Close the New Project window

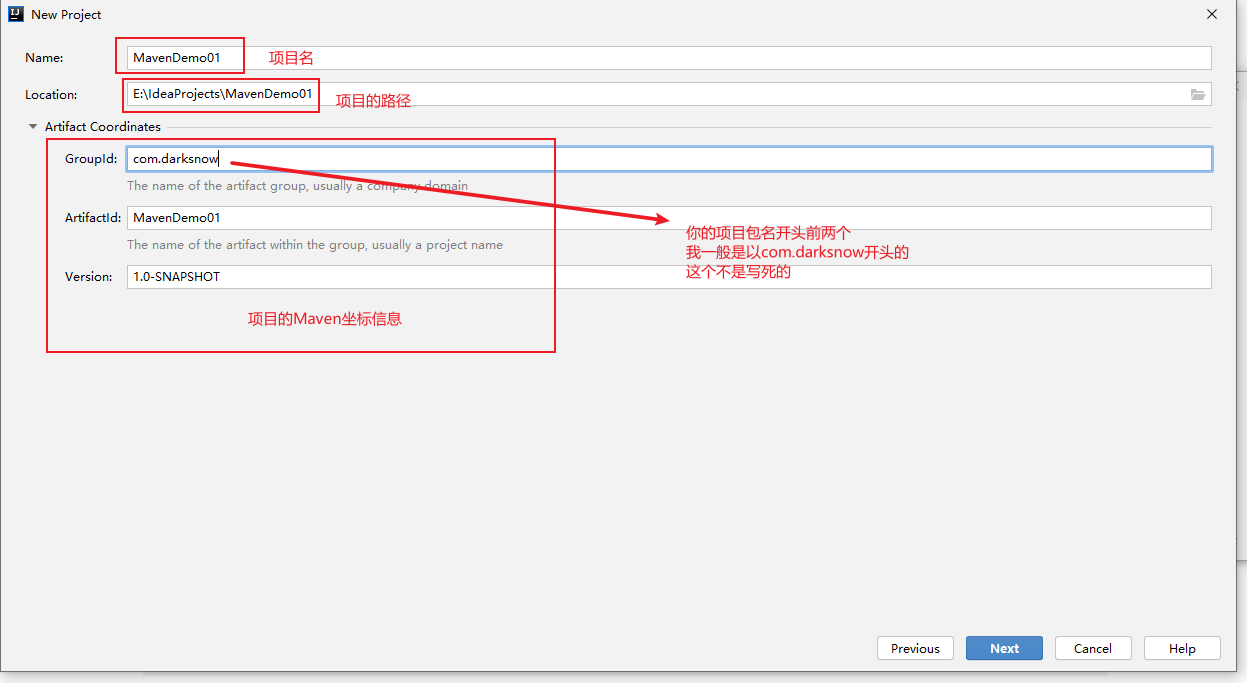click(x=1212, y=14)
